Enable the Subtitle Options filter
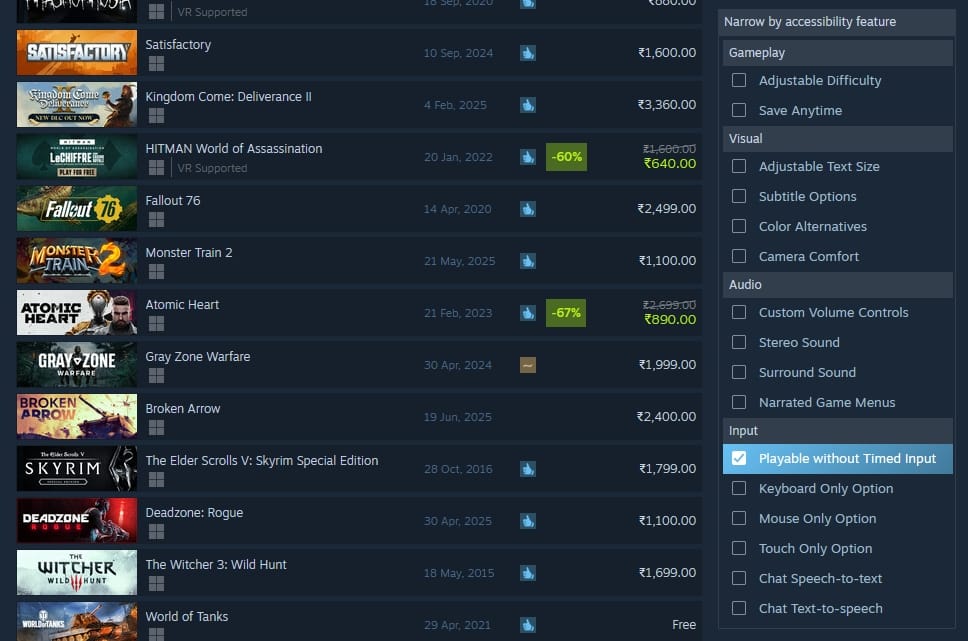This screenshot has height=641, width=968. click(739, 196)
